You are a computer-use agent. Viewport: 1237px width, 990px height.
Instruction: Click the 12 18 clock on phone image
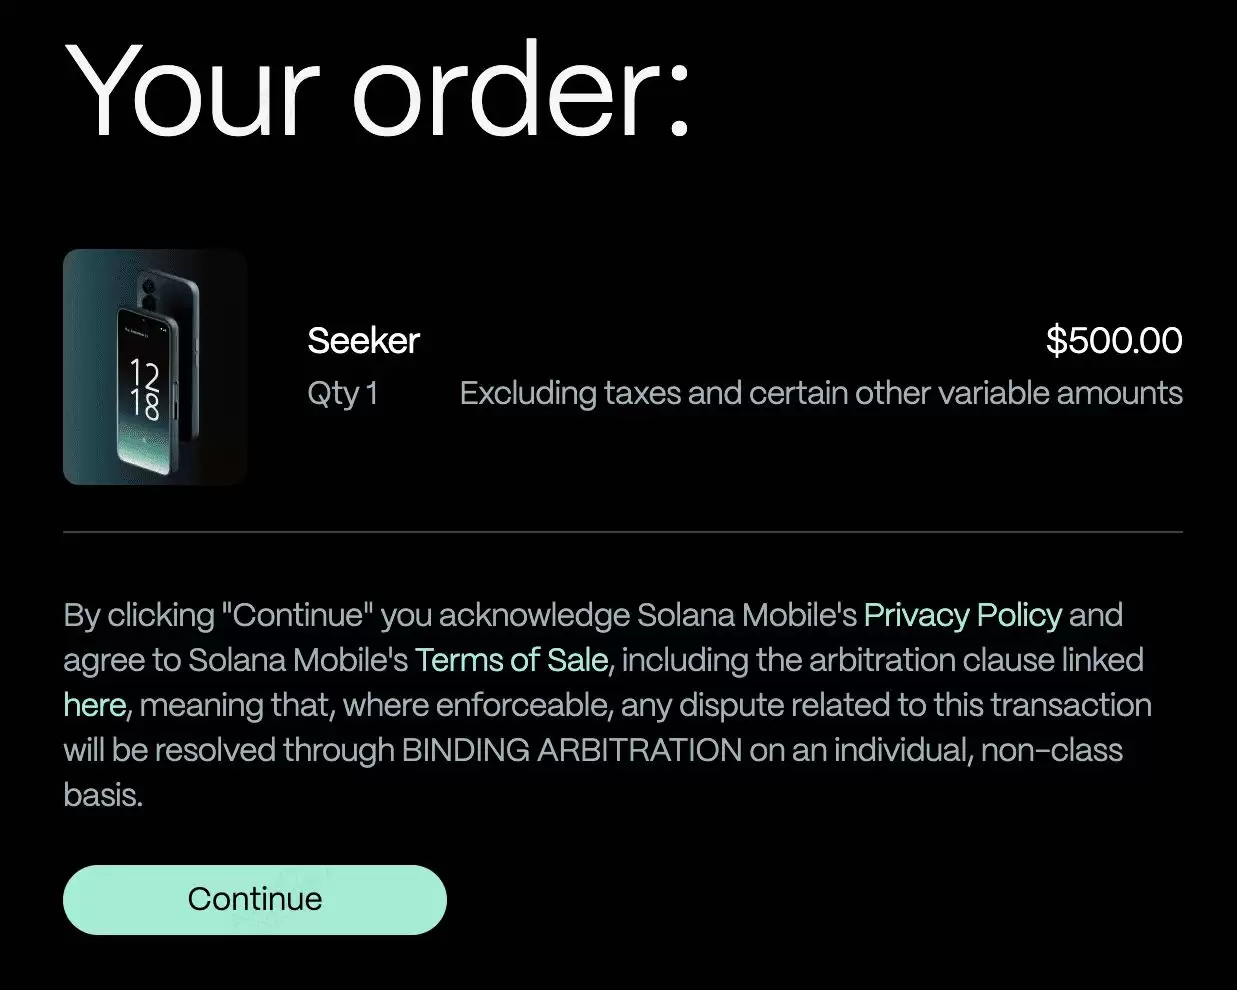coord(144,390)
